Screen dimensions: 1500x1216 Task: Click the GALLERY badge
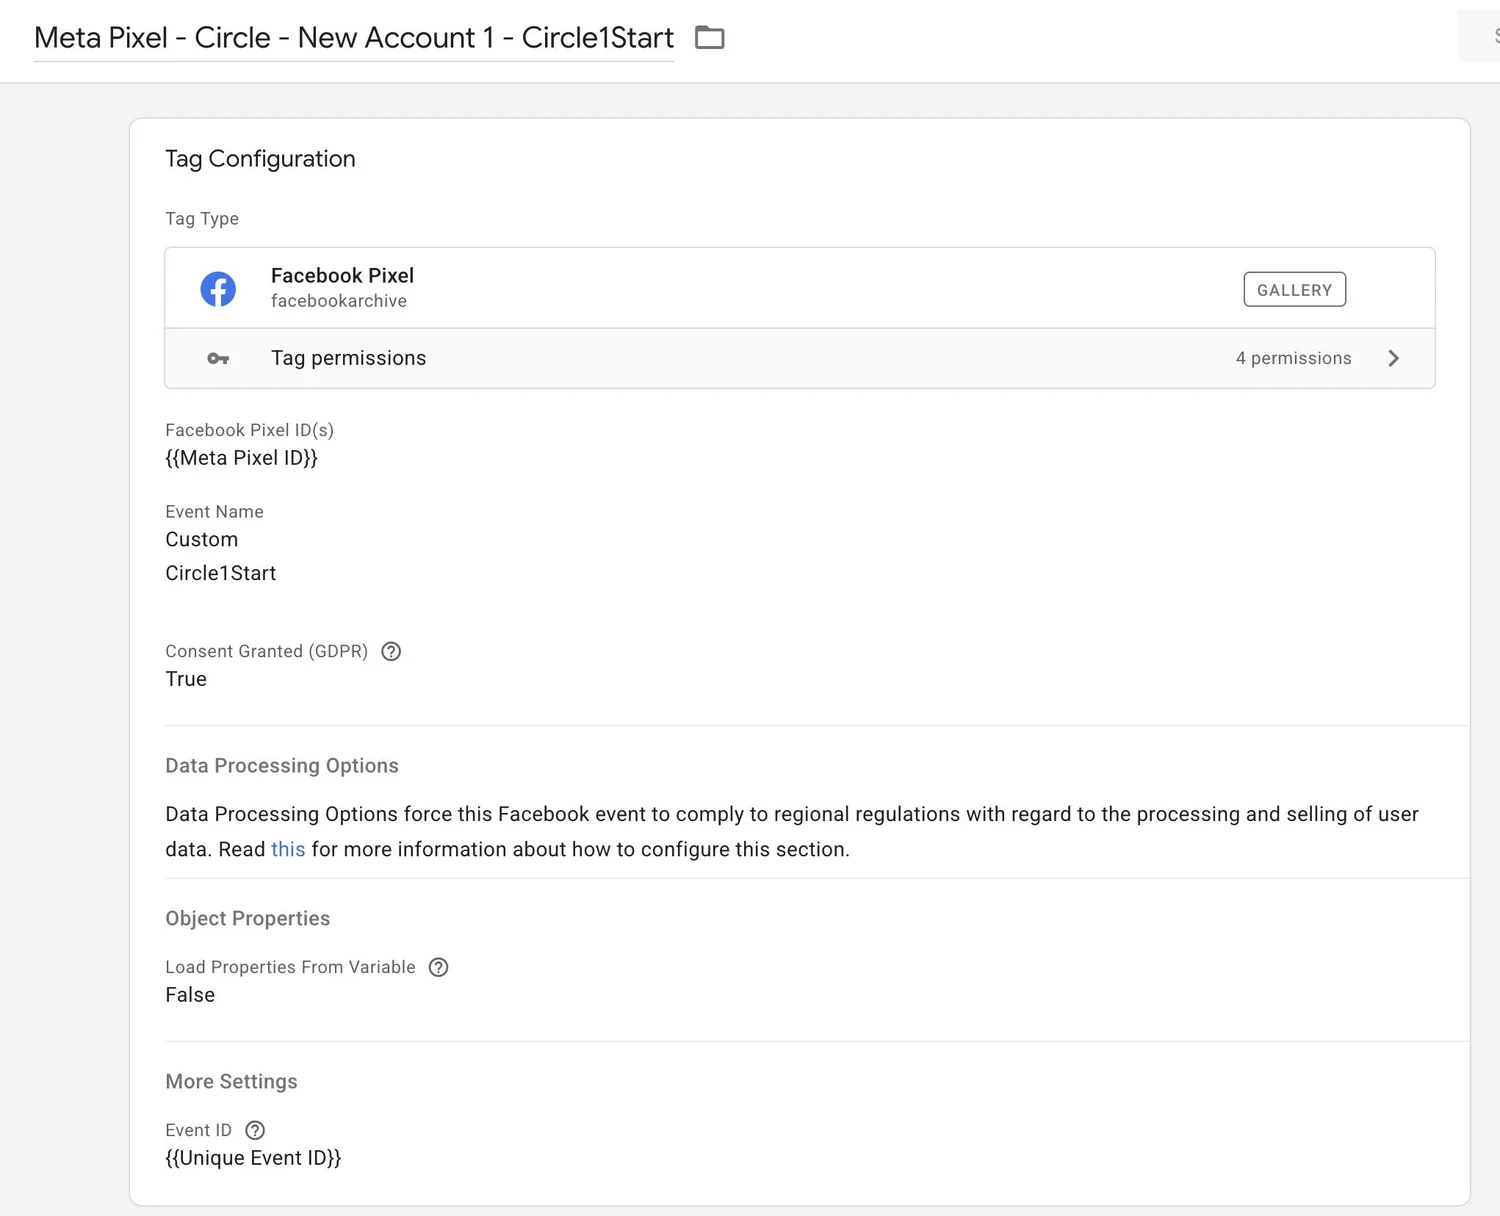coord(1294,290)
